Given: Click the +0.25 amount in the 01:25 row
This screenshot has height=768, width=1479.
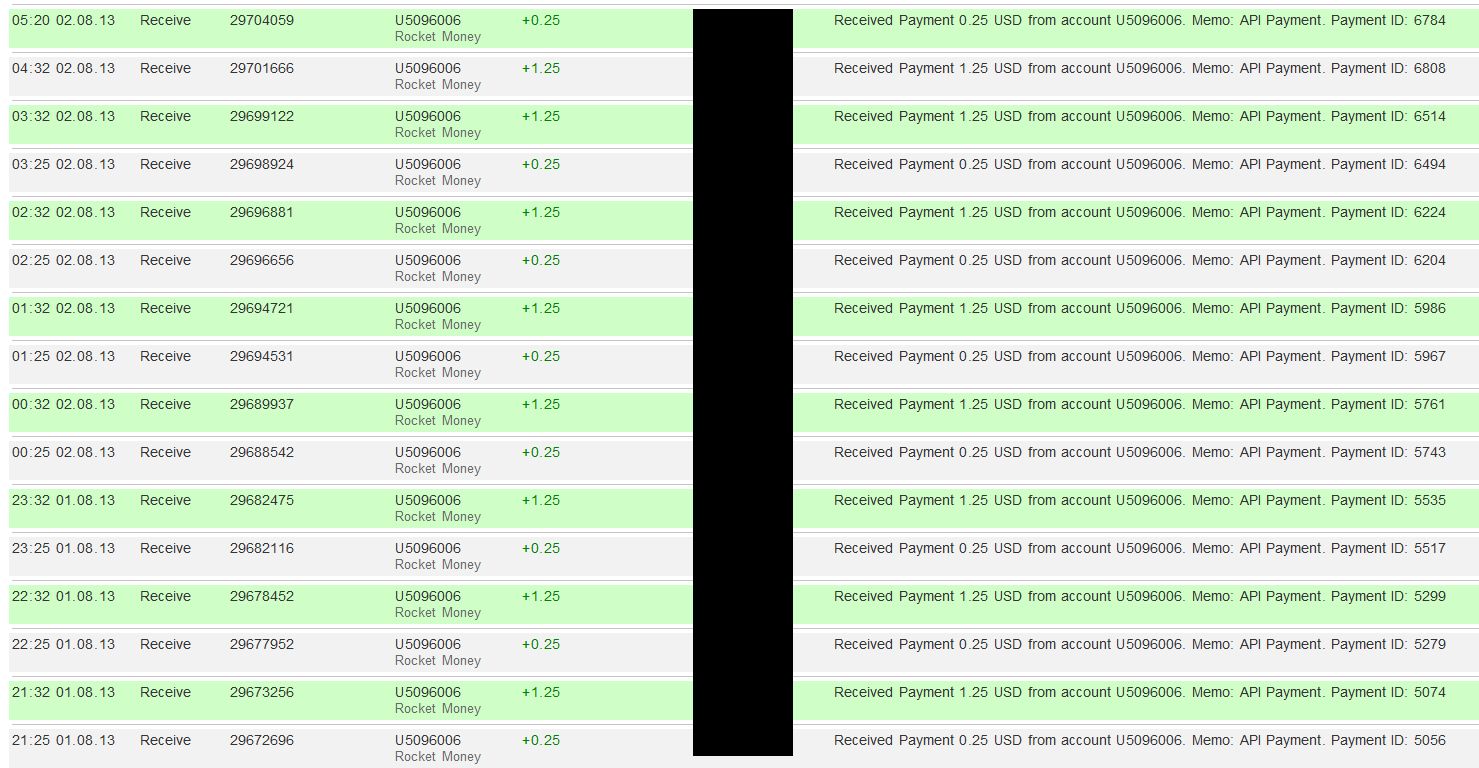Looking at the screenshot, I should tap(541, 356).
